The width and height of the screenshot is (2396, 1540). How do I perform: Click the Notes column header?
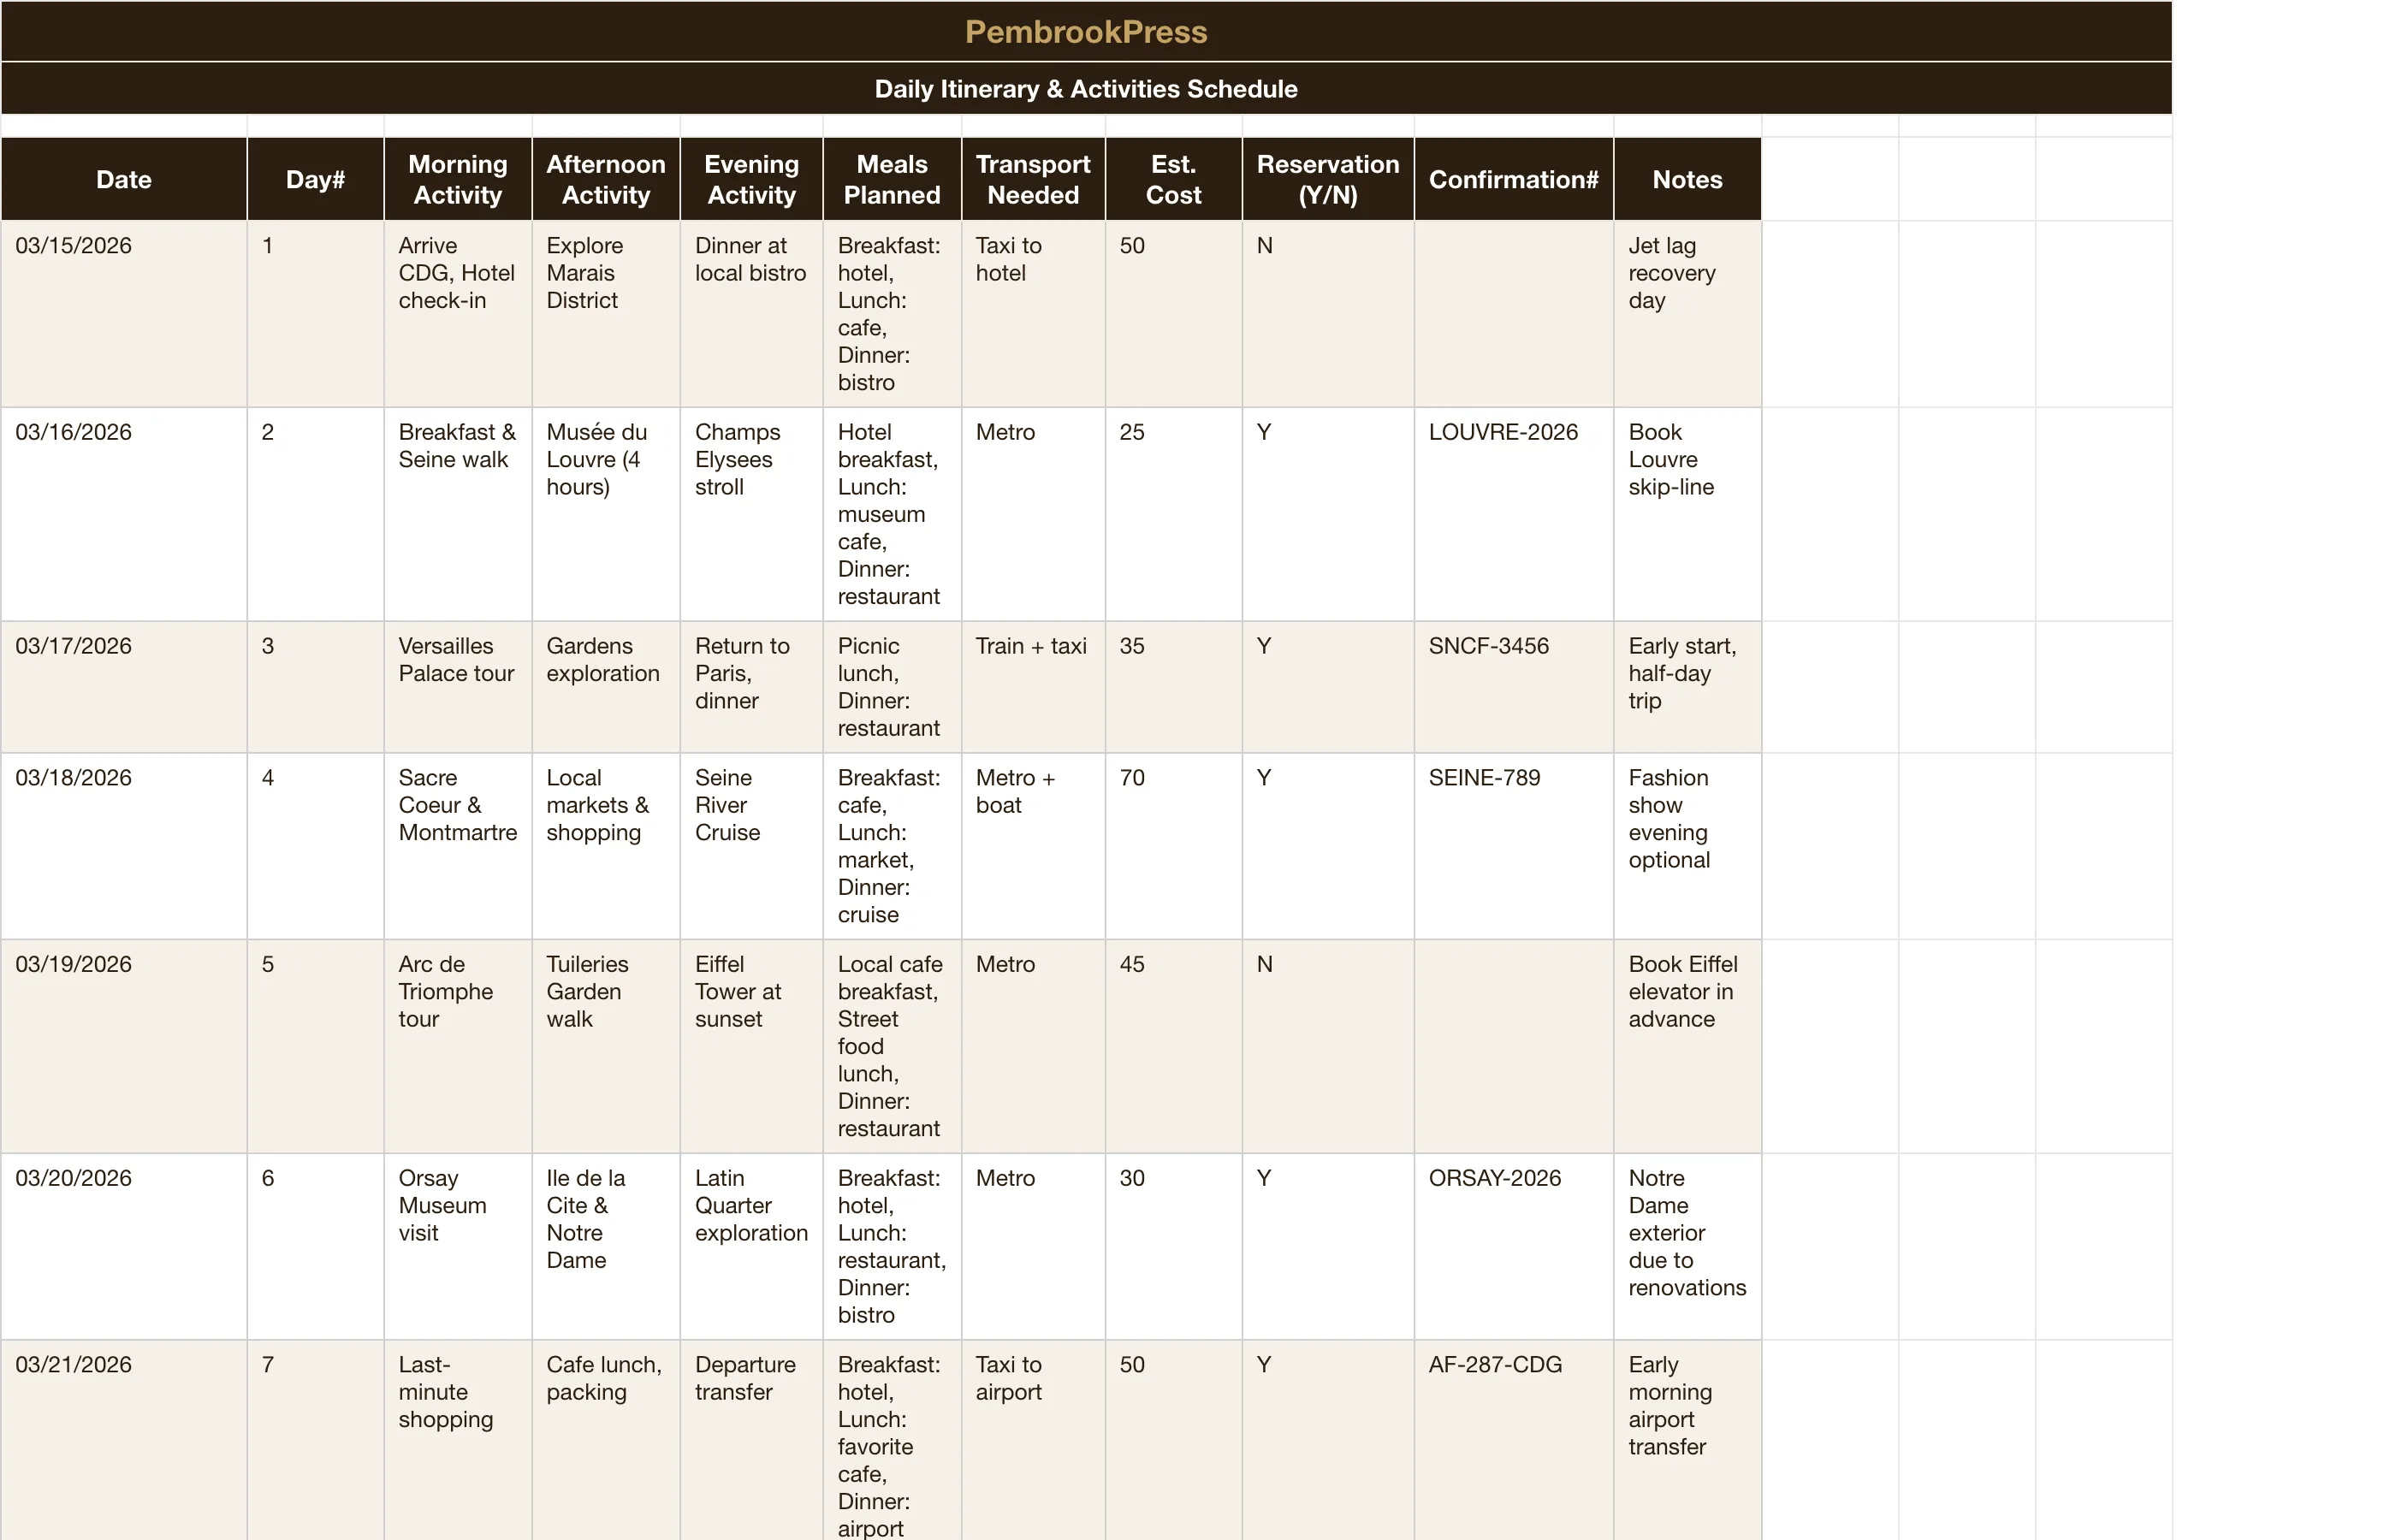[1688, 179]
